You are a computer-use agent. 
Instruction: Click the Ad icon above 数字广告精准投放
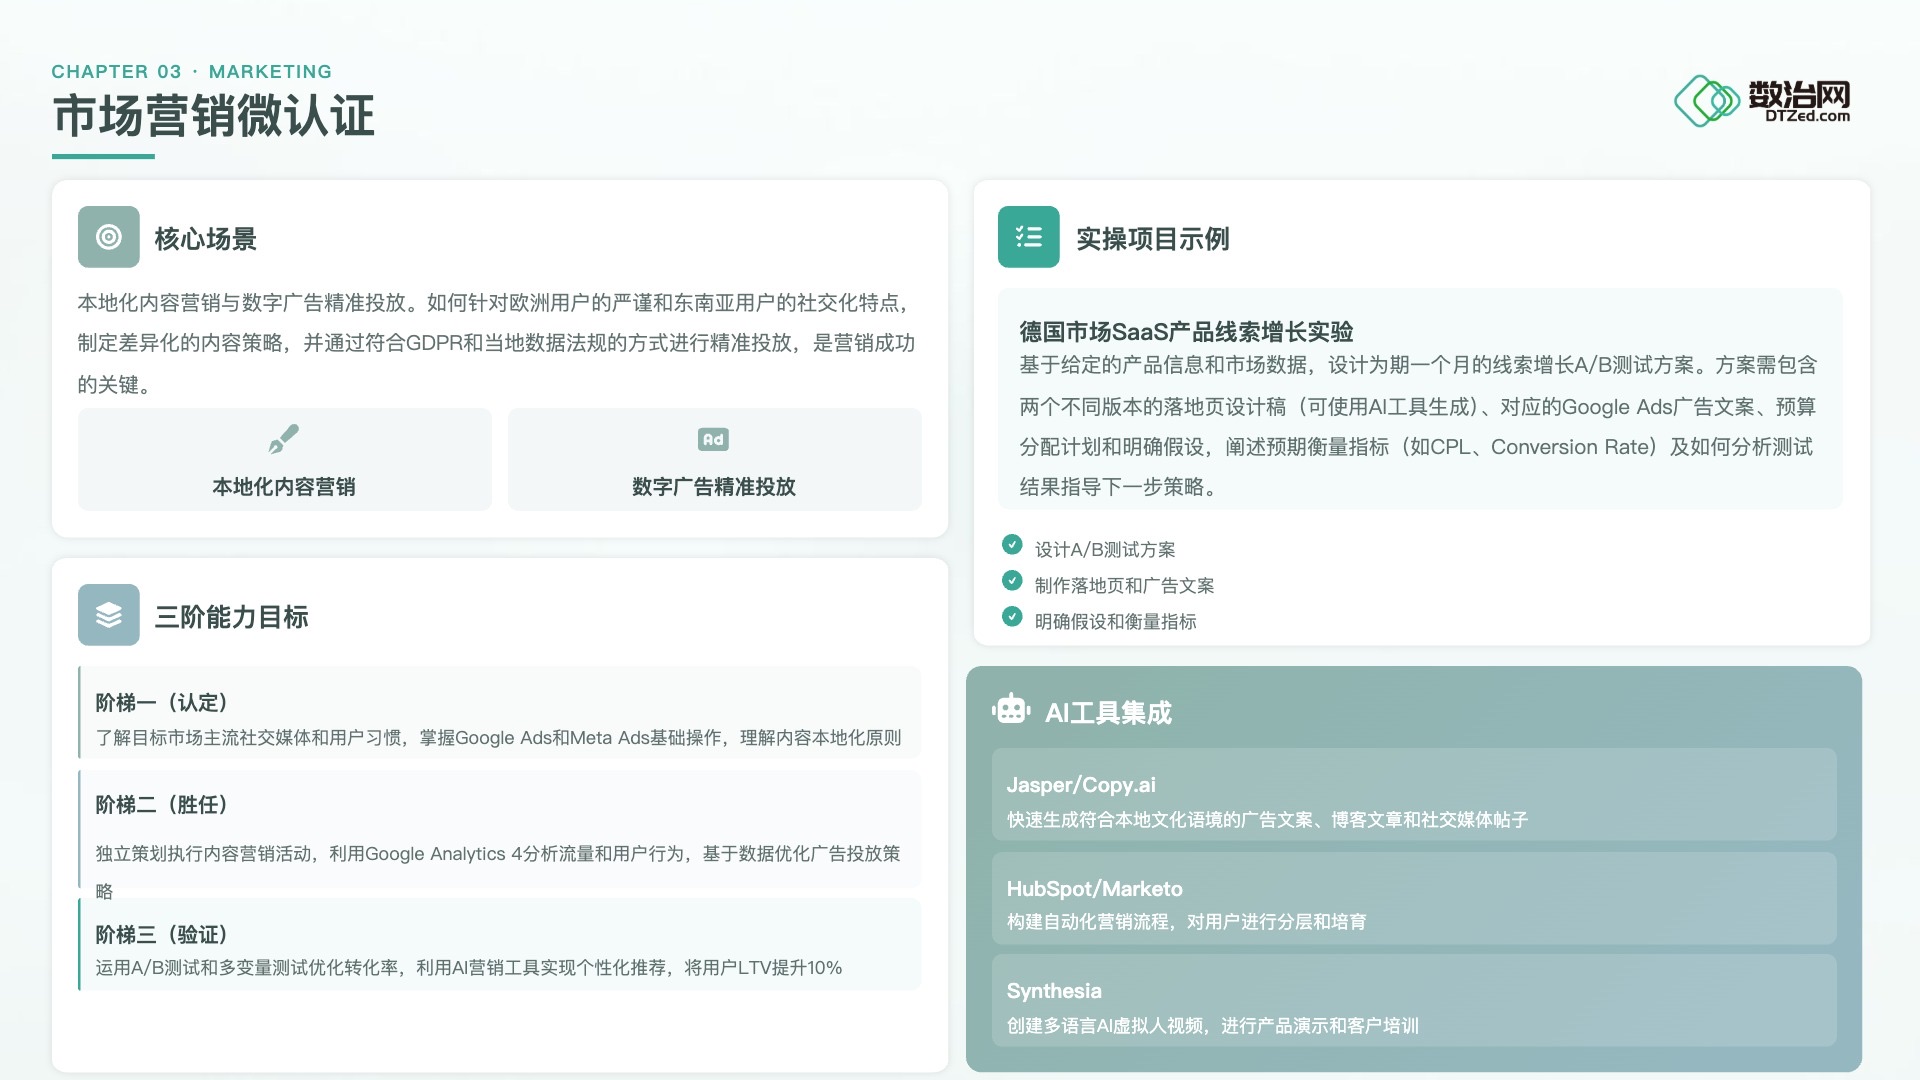pos(713,439)
